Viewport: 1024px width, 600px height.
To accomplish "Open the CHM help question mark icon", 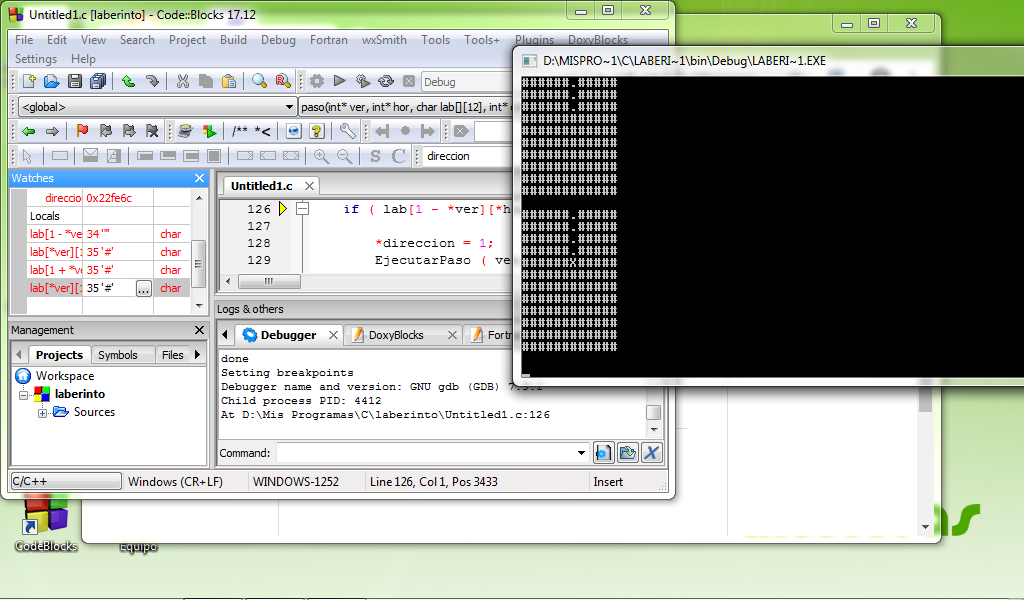I will [317, 131].
